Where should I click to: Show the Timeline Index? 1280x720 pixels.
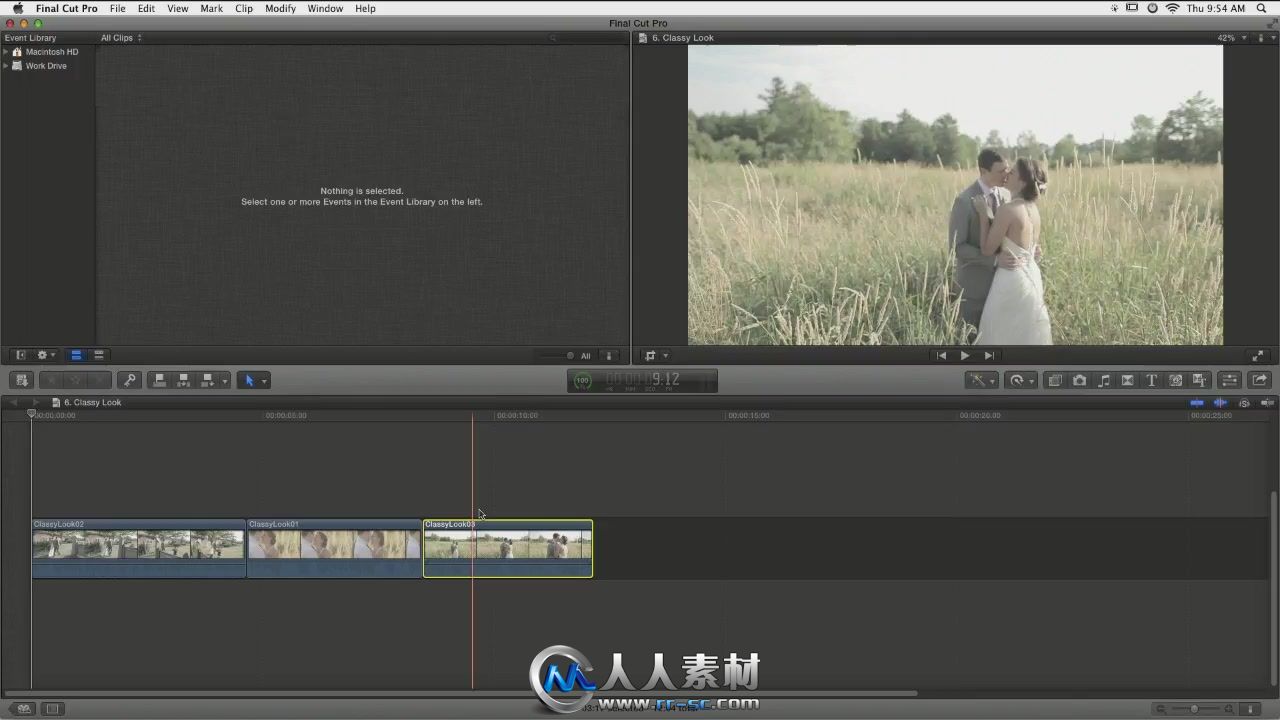[x=52, y=709]
